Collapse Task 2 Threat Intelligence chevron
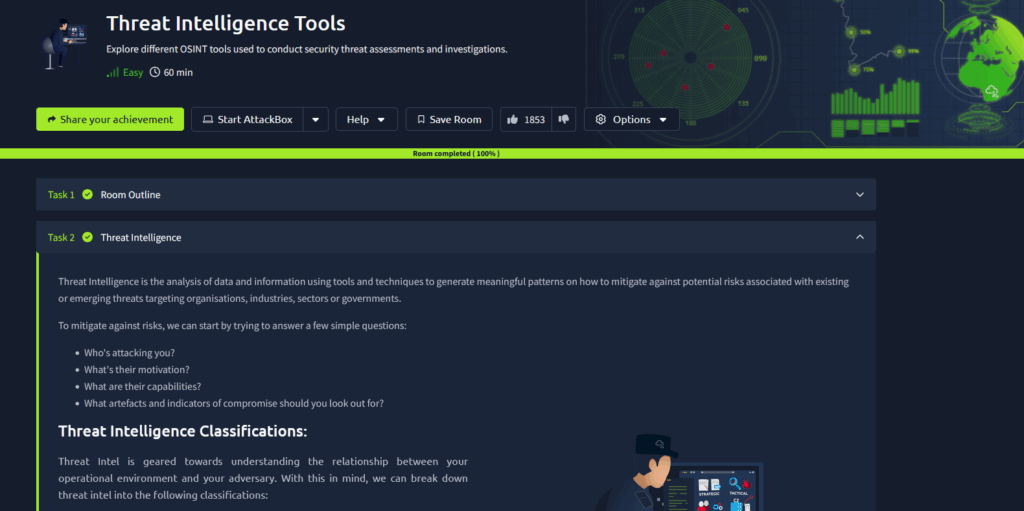 (x=859, y=237)
